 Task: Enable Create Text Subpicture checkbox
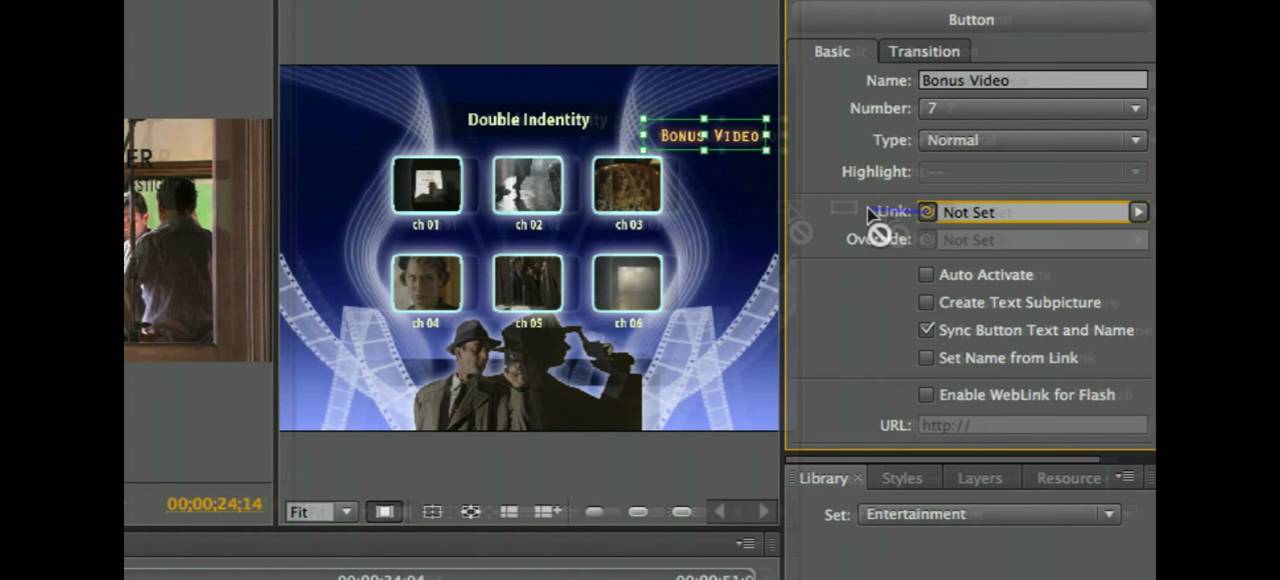point(926,302)
